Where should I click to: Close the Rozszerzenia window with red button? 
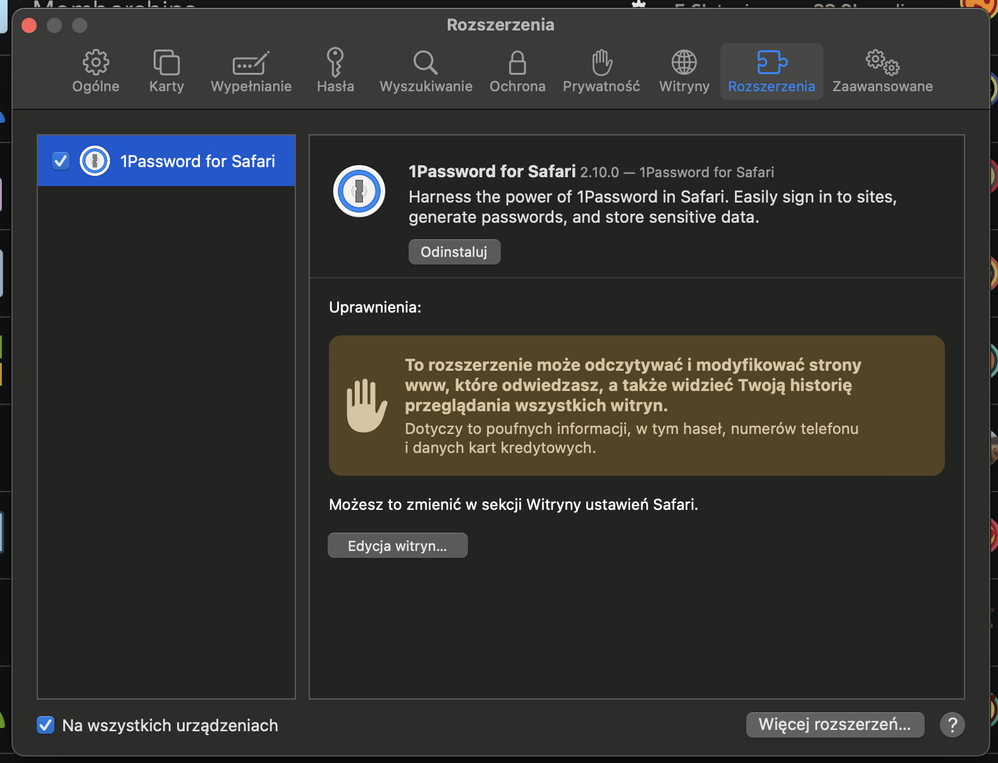coord(29,25)
